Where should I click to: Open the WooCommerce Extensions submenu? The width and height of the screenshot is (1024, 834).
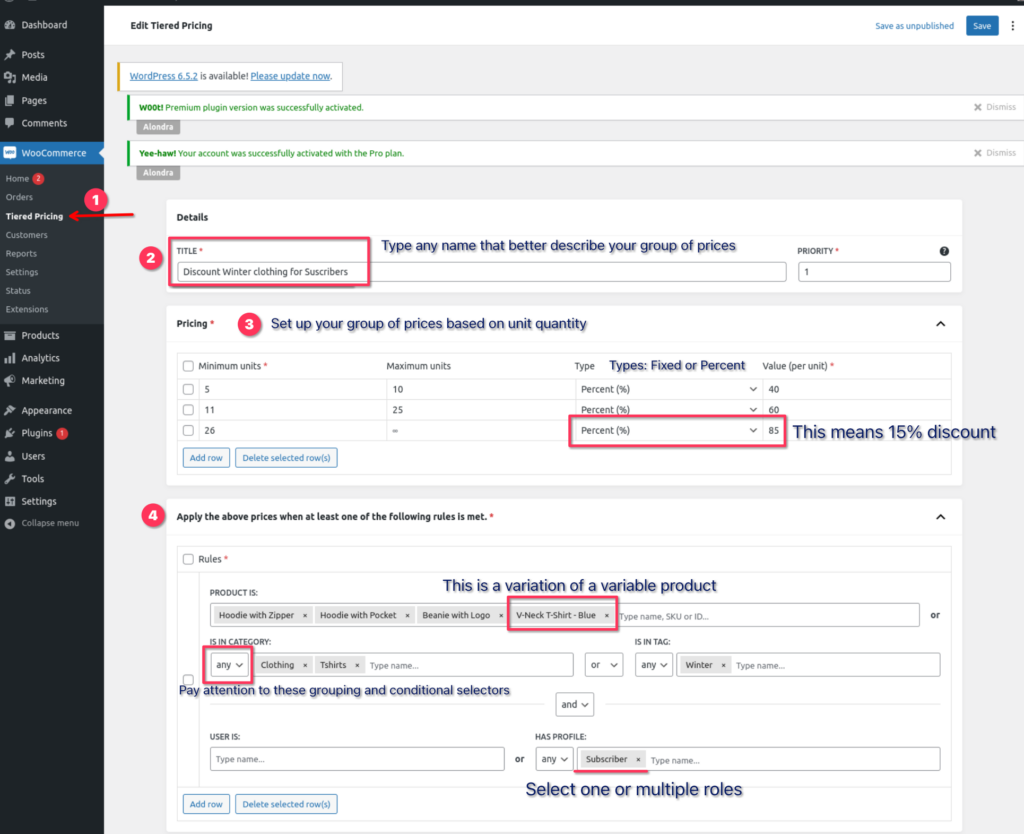(x=27, y=310)
